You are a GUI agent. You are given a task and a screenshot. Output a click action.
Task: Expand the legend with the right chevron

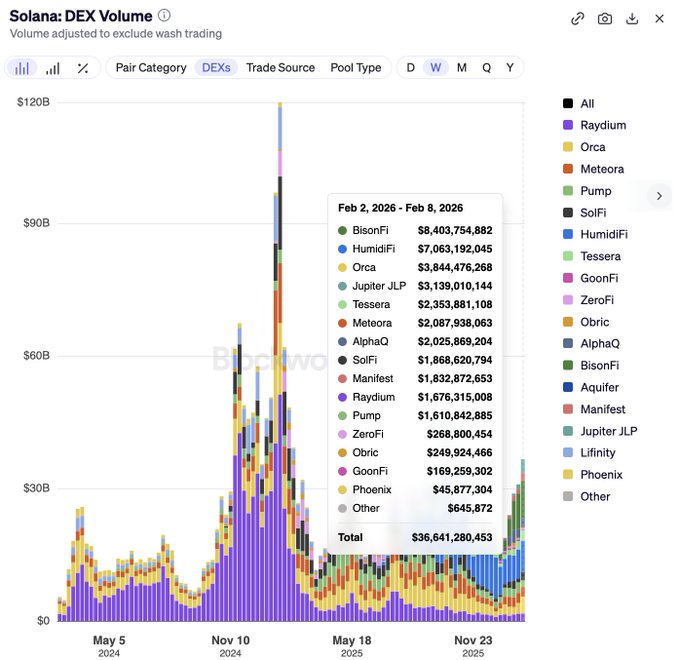tap(658, 196)
